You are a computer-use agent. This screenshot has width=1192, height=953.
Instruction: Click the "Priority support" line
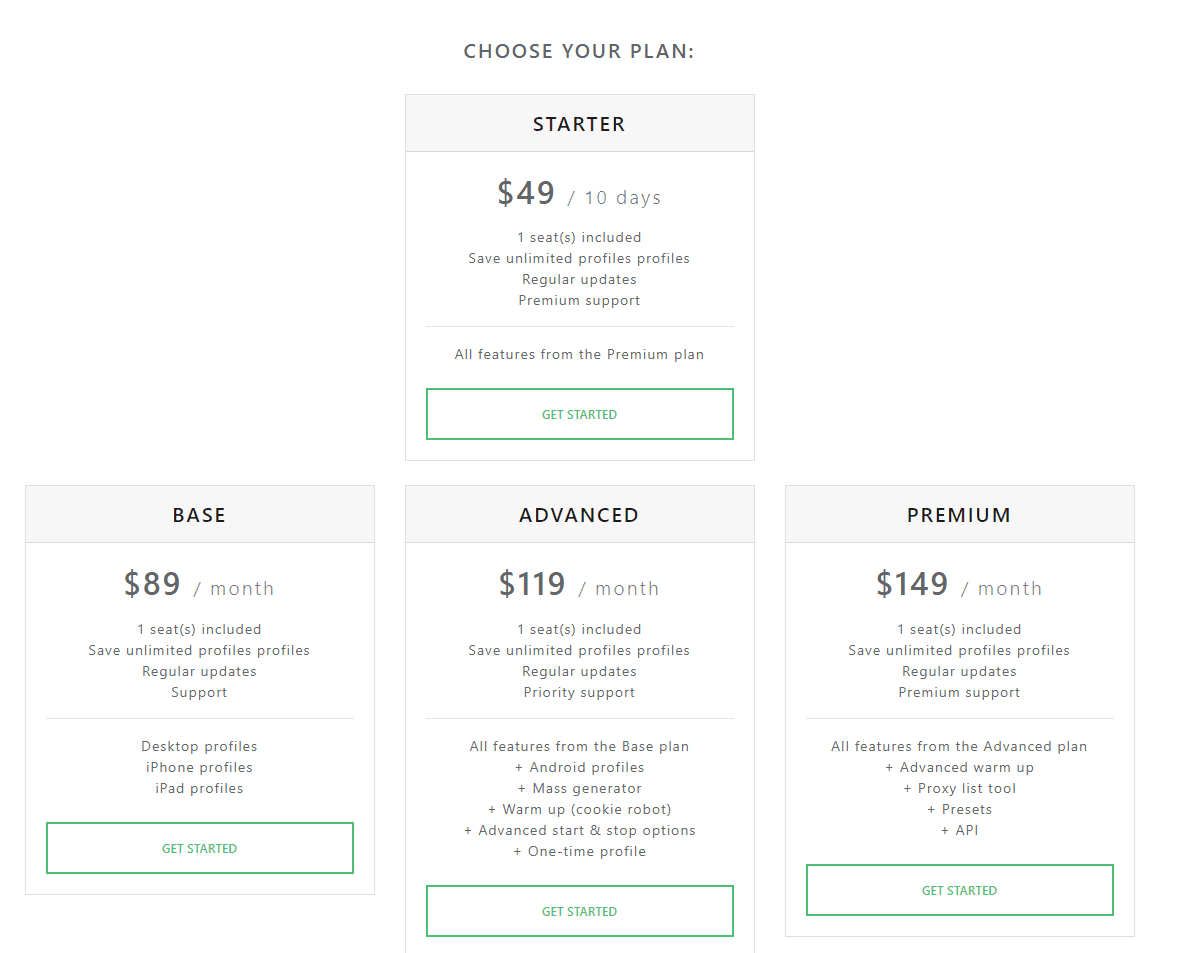tap(579, 692)
